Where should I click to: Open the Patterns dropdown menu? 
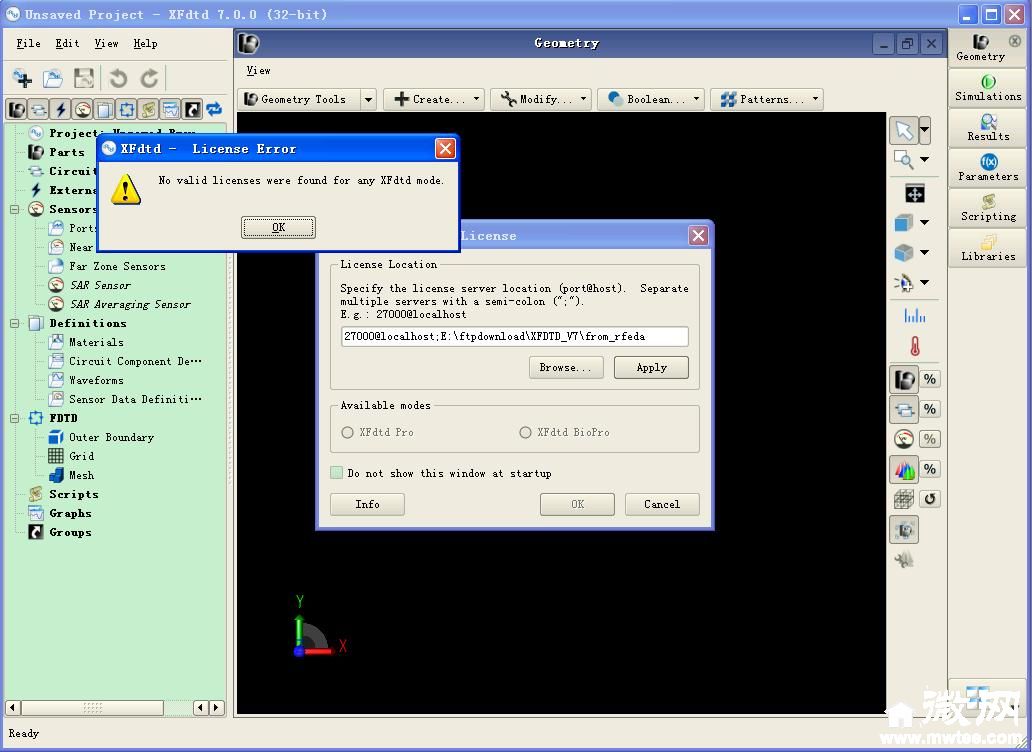coord(767,99)
